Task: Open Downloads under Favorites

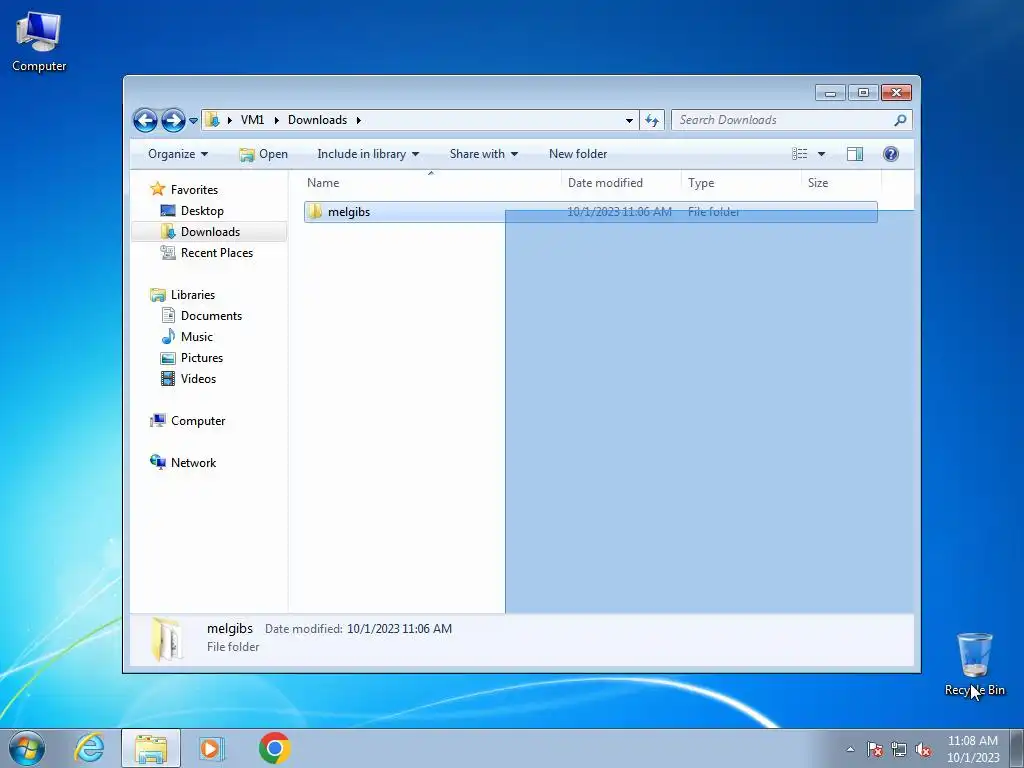Action: tap(210, 232)
